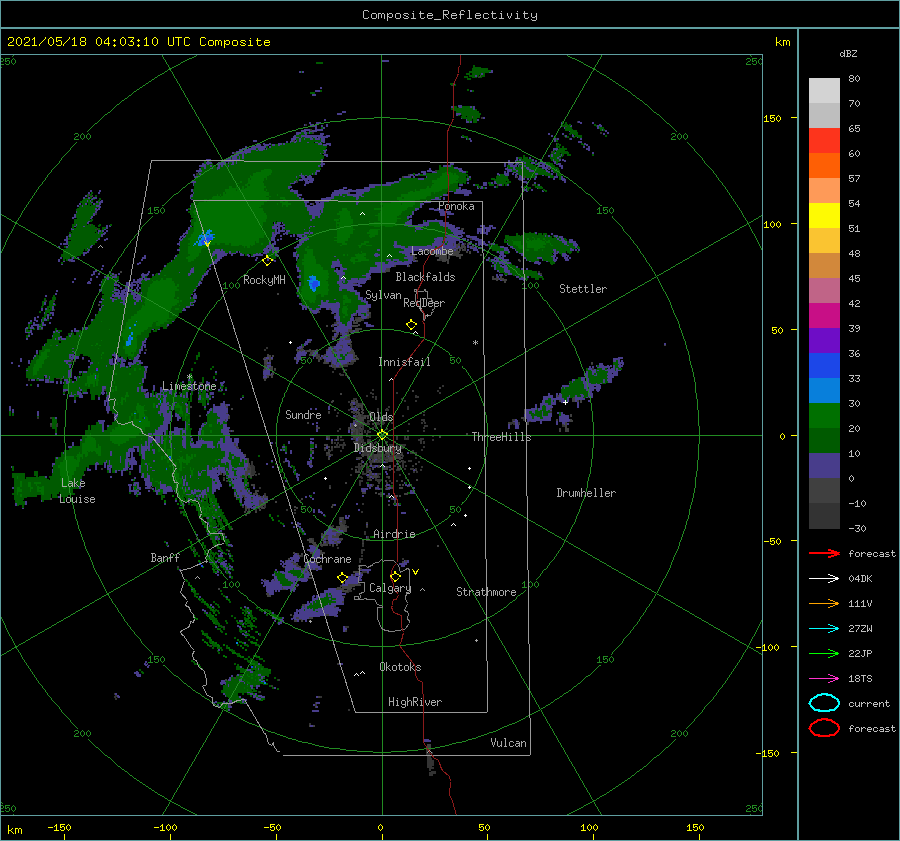Click the Sundre label on the map
The image size is (900, 841).
[303, 414]
